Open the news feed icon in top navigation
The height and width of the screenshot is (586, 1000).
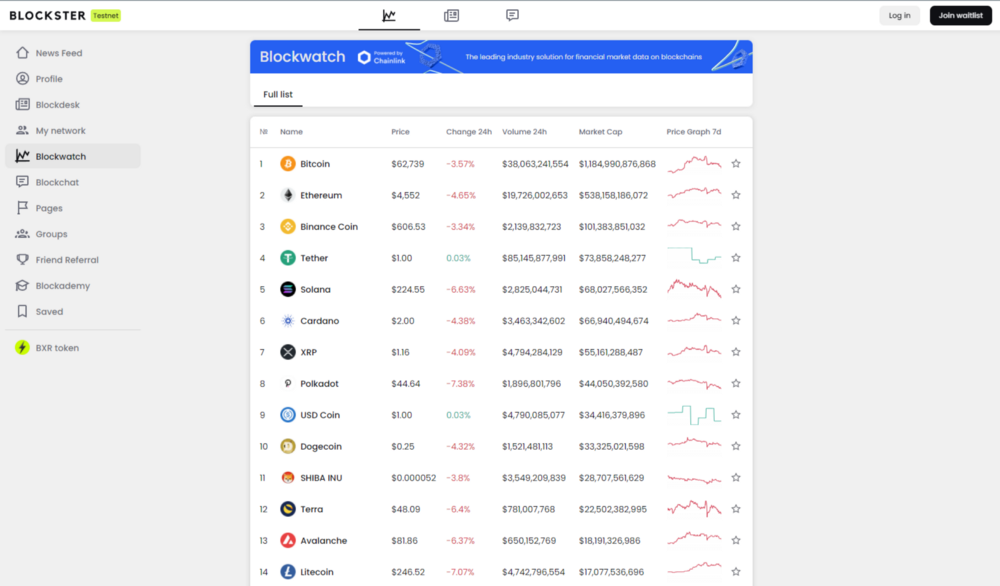click(451, 15)
